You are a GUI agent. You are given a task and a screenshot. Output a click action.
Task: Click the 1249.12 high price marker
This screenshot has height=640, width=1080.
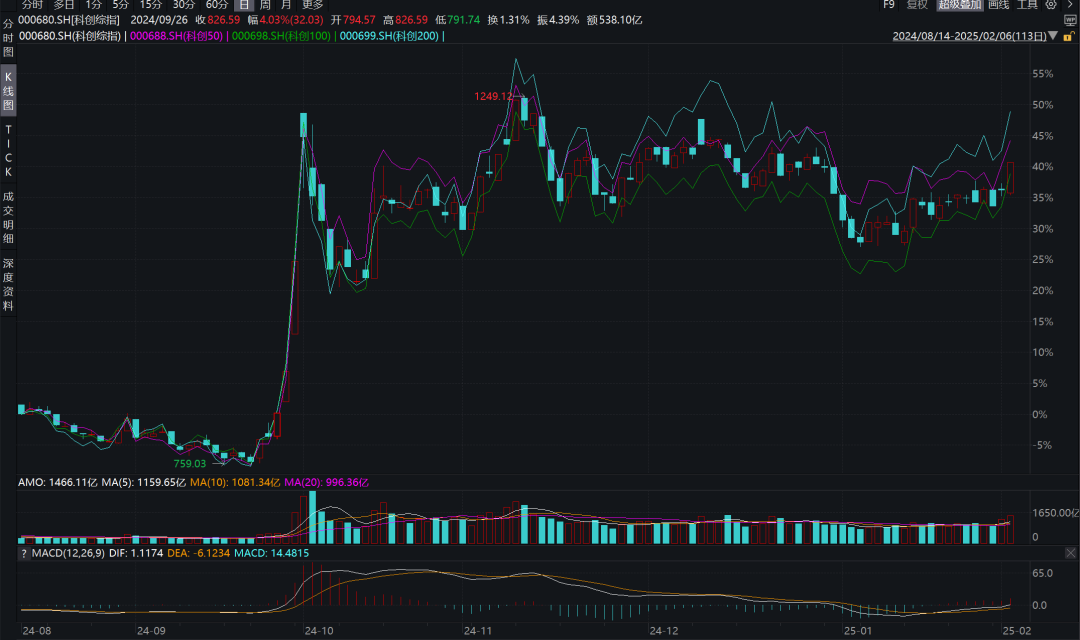click(494, 96)
